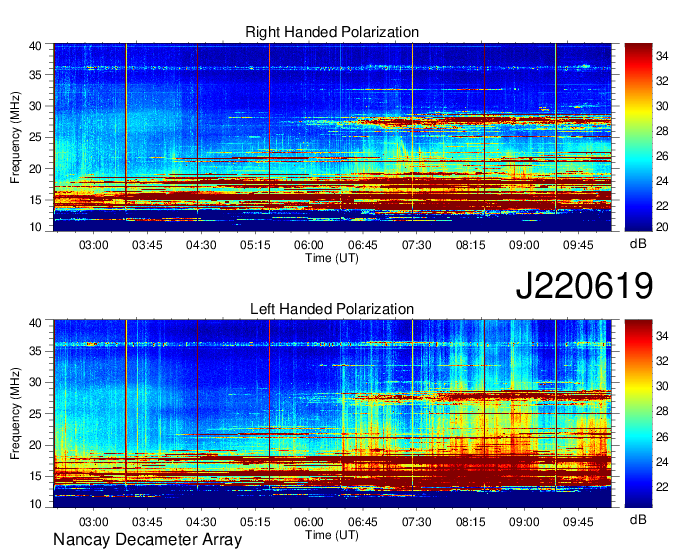Click the 15 MHz tick on Right Handed plot
The height and width of the screenshot is (552, 680).
click(35, 200)
